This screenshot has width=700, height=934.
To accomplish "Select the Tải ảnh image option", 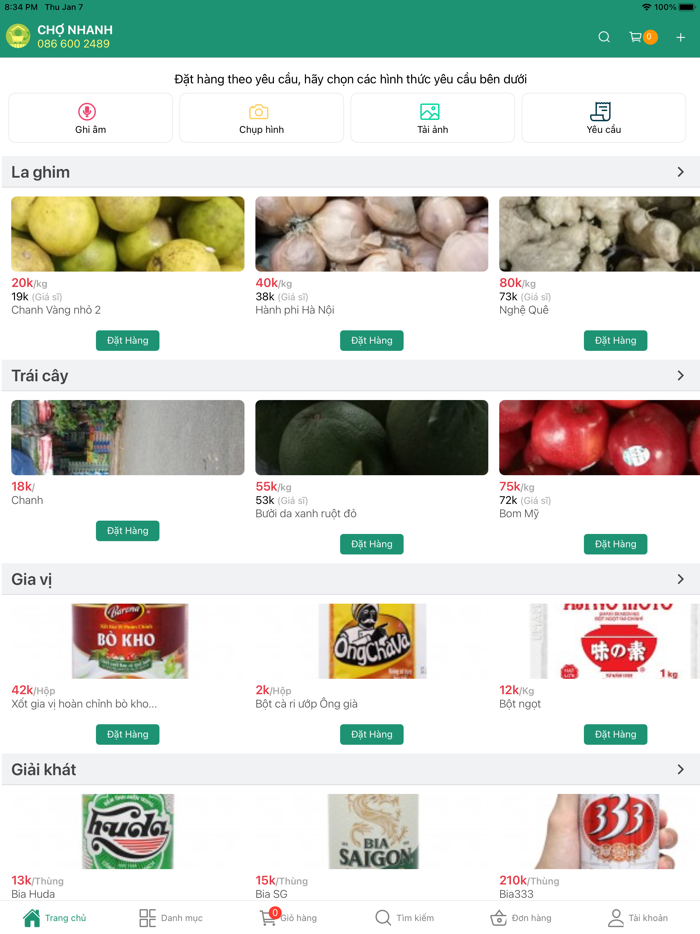I will coord(433,118).
